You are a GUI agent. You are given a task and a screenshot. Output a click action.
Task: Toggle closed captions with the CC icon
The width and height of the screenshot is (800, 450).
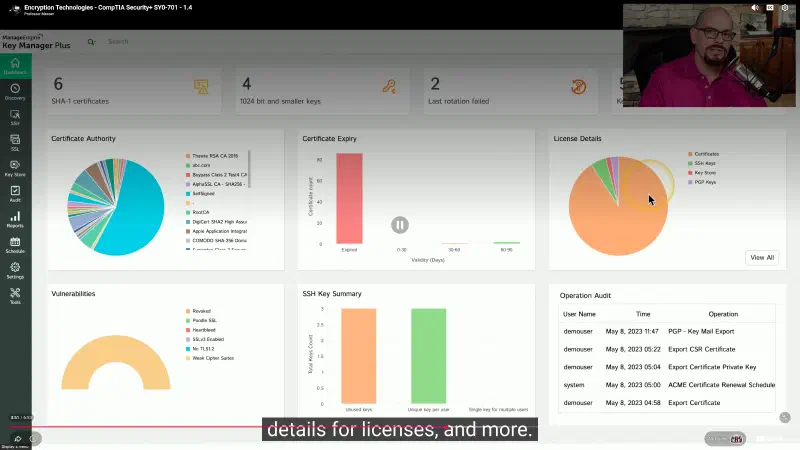click(x=770, y=8)
